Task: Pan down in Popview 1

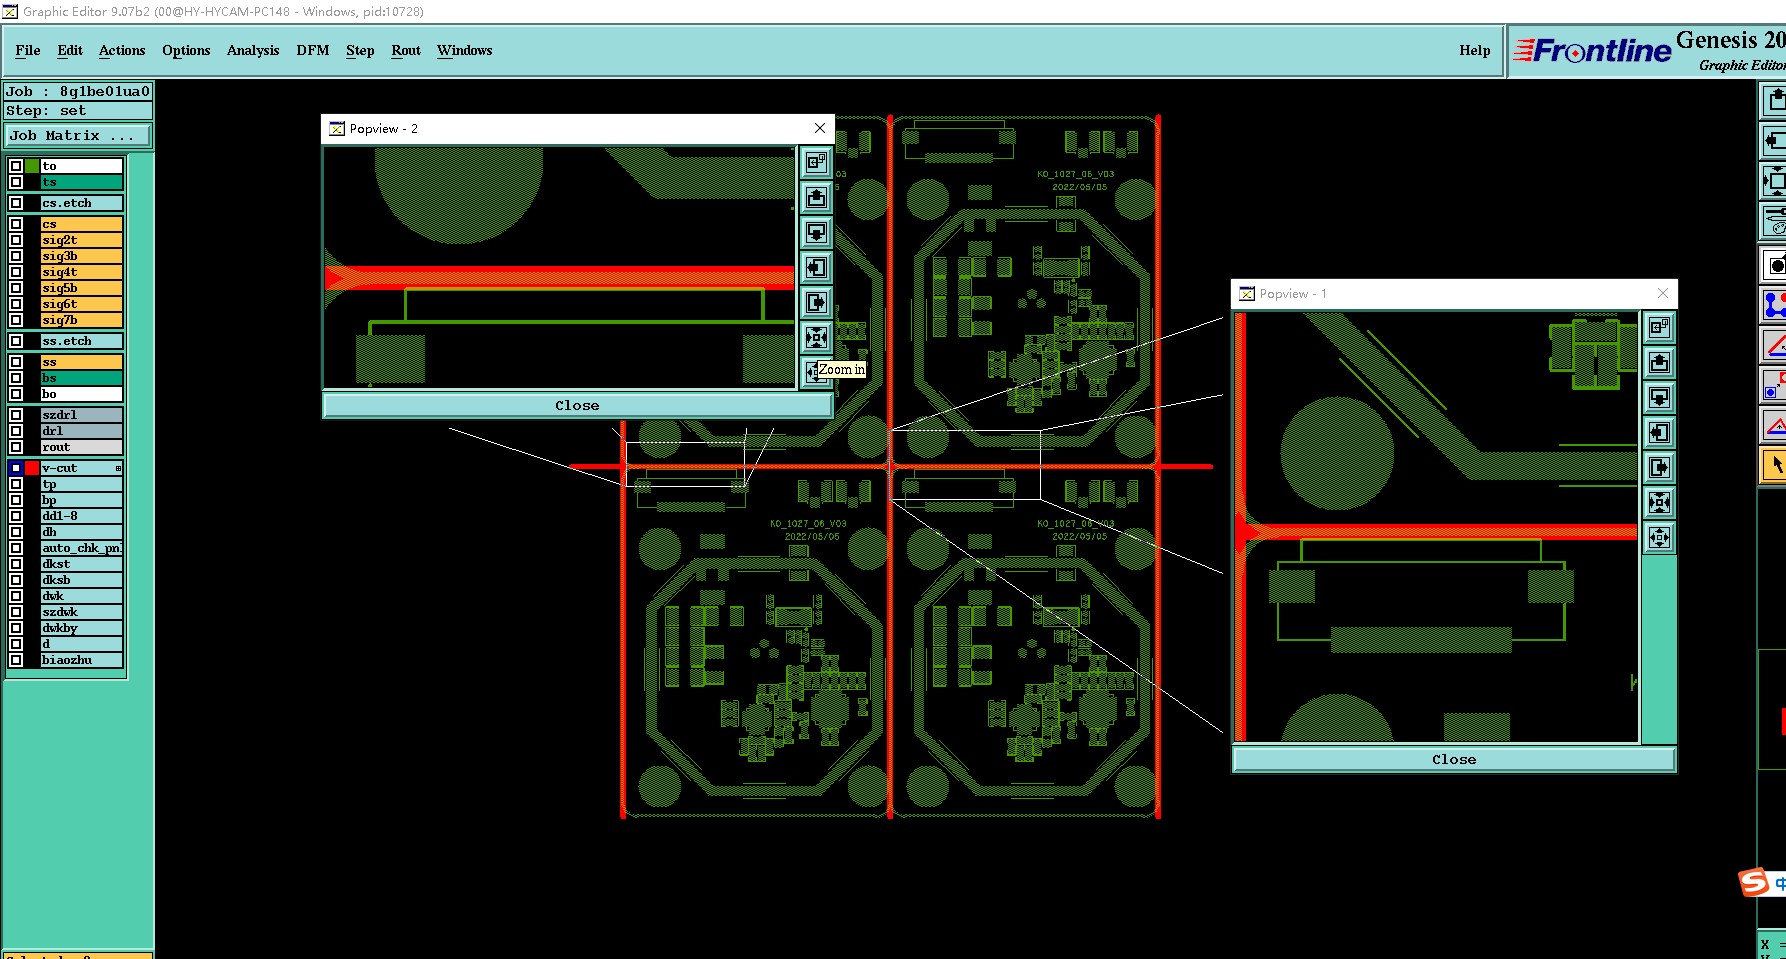Action: tap(1659, 397)
